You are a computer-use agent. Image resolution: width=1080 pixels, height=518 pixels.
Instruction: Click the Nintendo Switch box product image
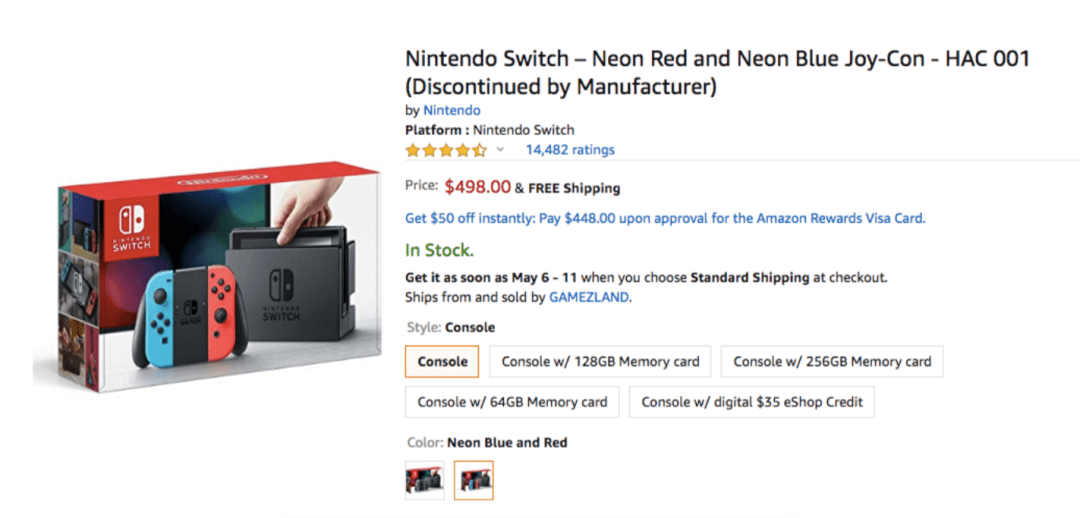207,276
